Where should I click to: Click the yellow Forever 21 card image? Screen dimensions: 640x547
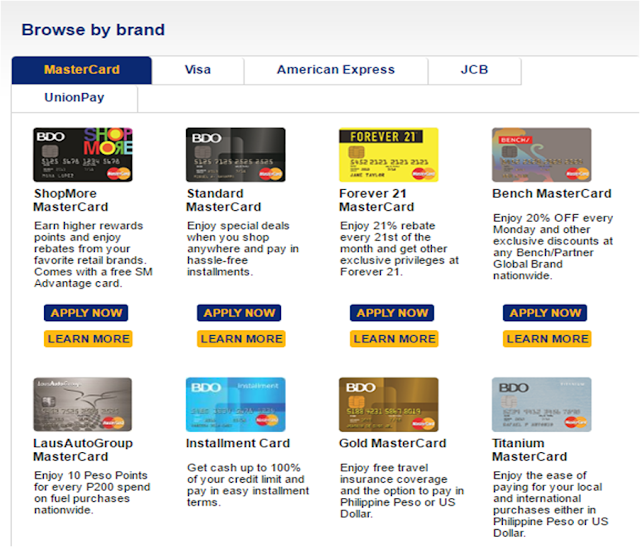[x=389, y=155]
